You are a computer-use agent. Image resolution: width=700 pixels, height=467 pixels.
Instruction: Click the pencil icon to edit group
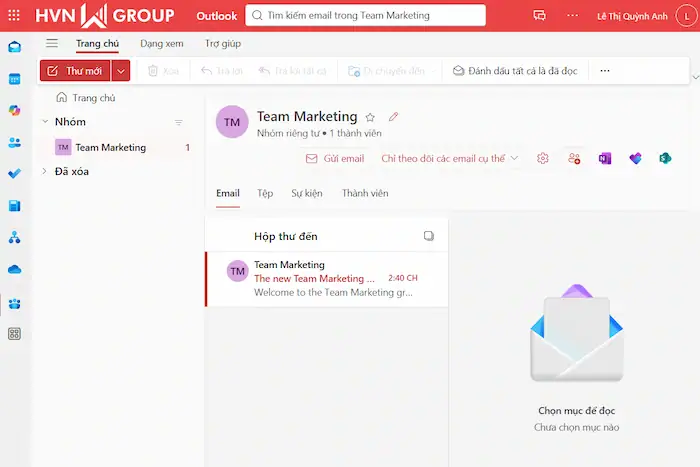point(393,117)
